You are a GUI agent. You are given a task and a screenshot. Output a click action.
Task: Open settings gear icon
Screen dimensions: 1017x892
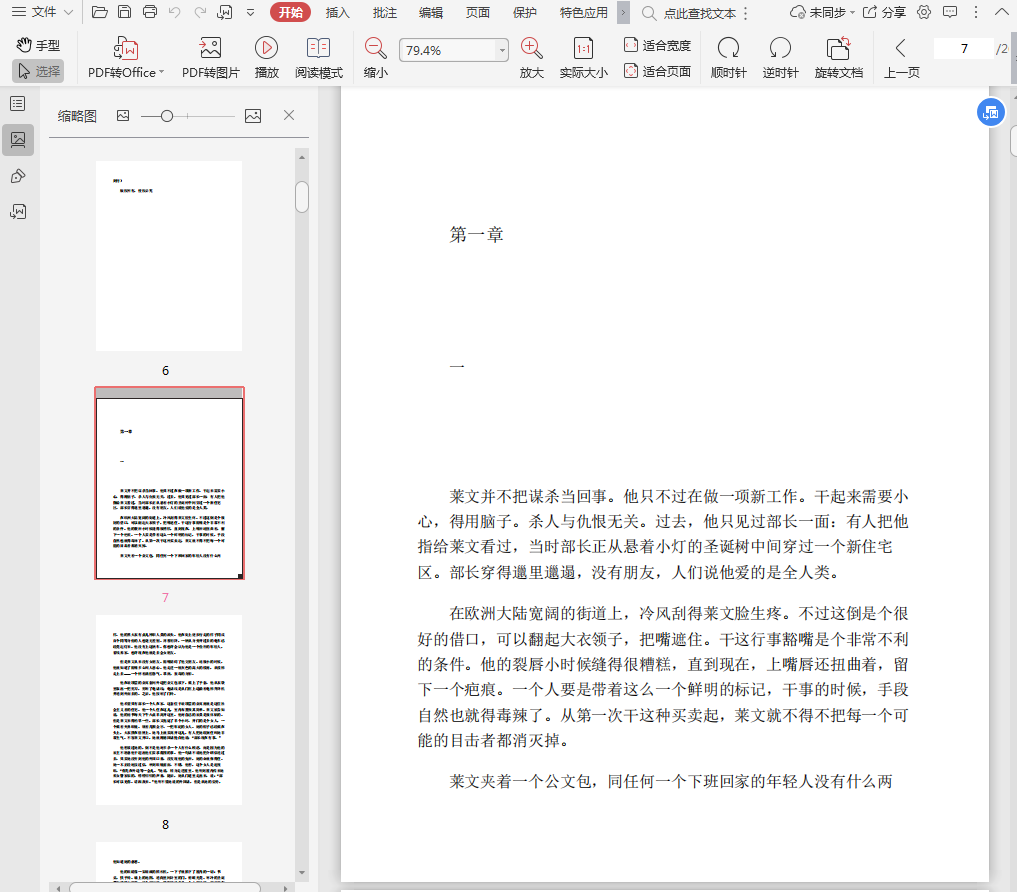coord(924,12)
